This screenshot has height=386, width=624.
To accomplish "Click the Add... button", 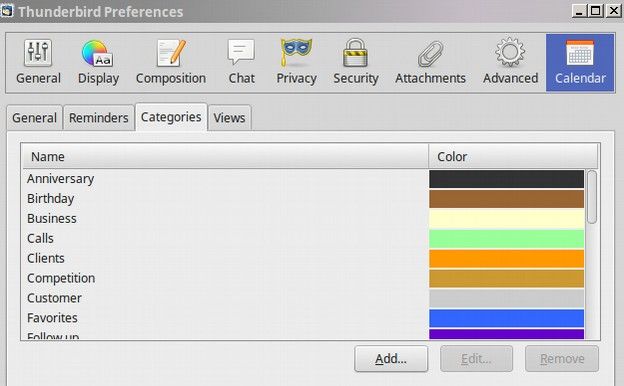I will (391, 359).
